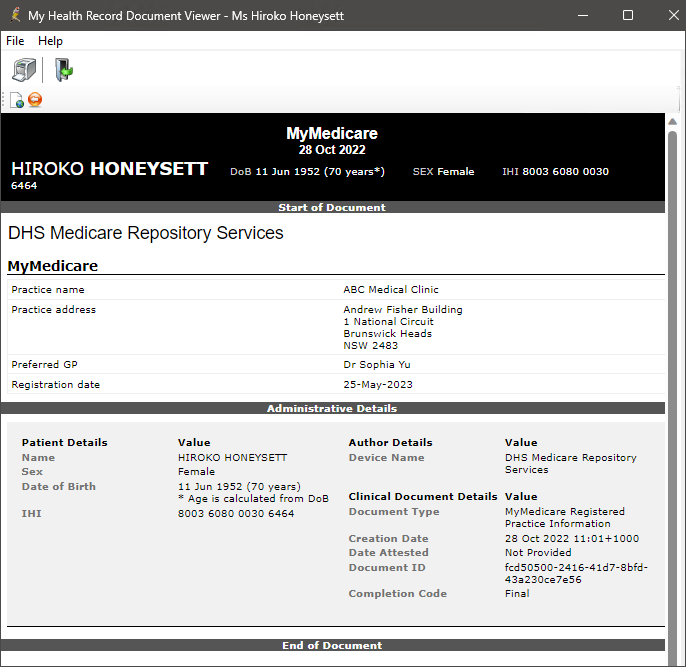Click the vertical scrollbar thumb

pyautogui.click(x=673, y=398)
